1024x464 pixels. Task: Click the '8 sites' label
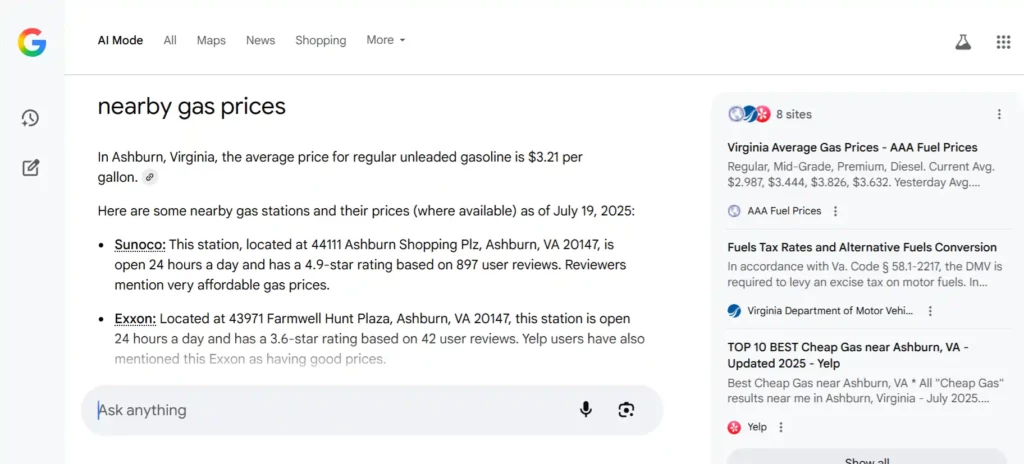click(794, 114)
